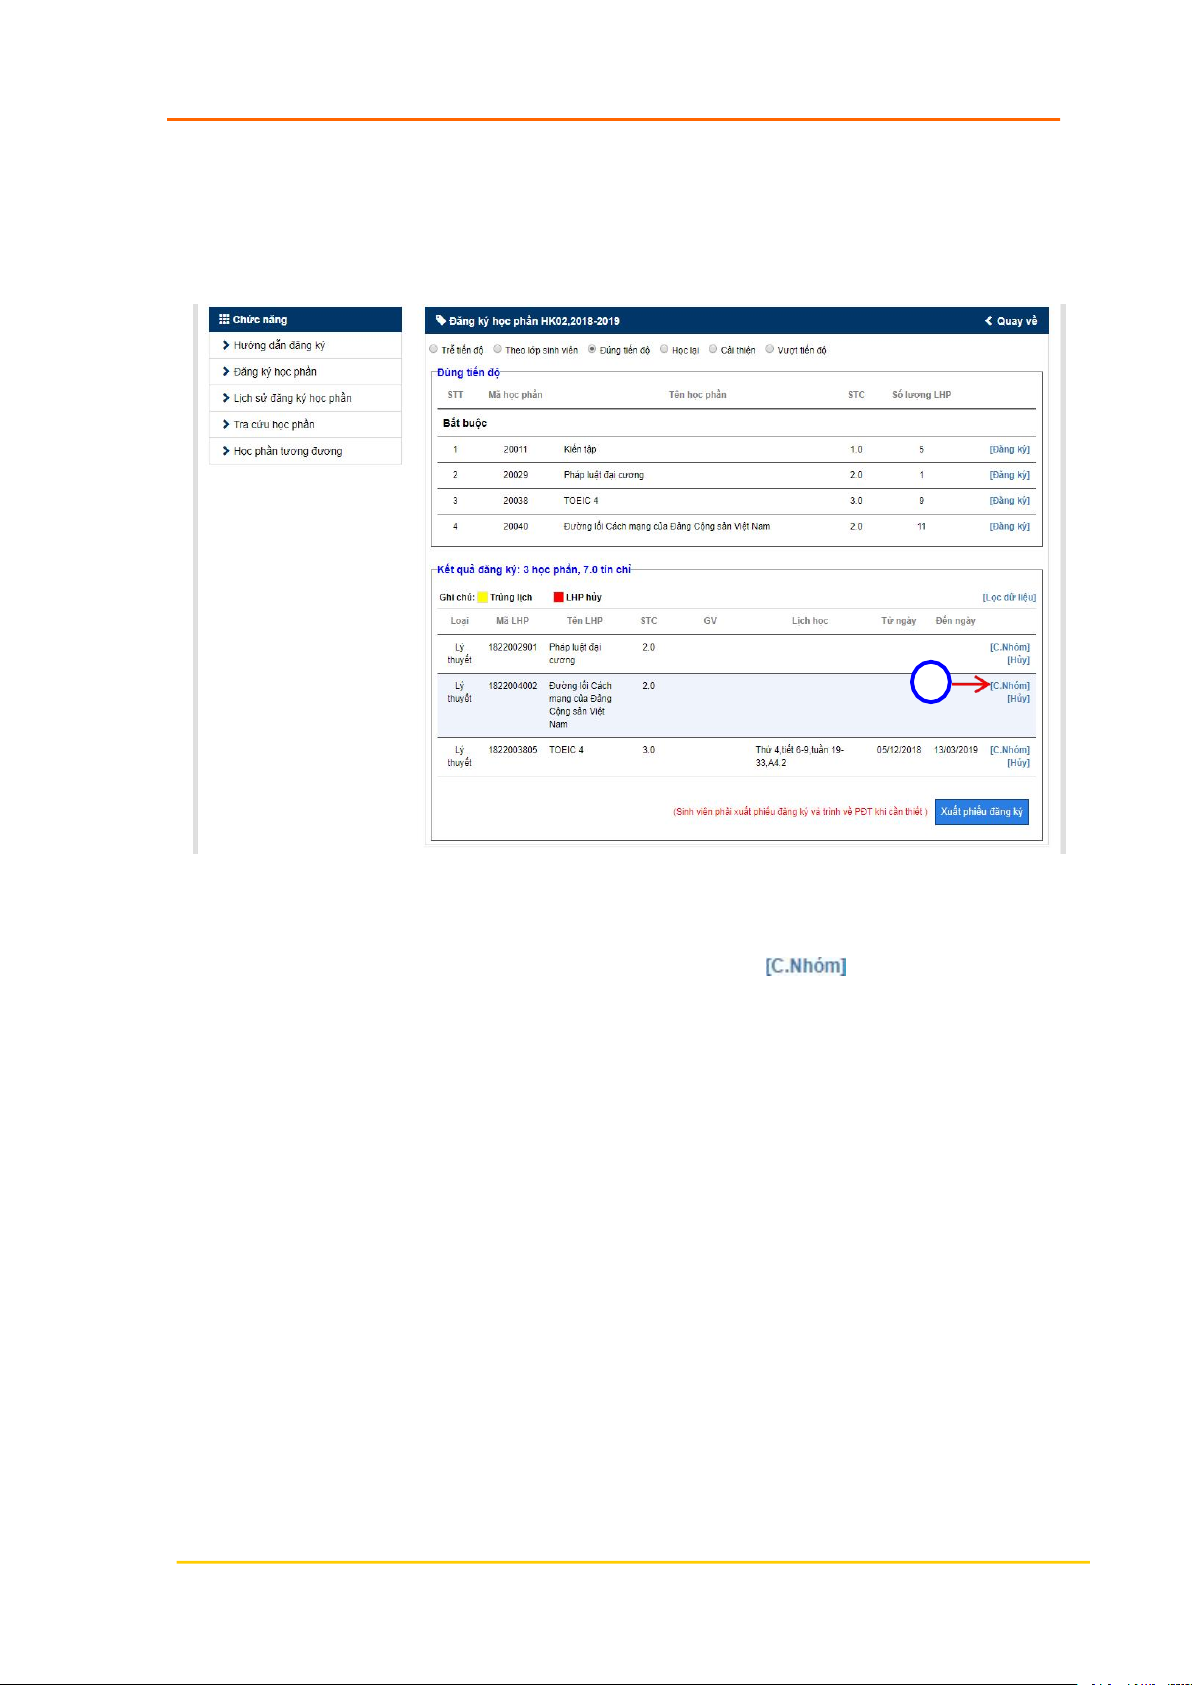Screen dimensions: 1192x1685
Task: Open Học phần tương đương menu item
Action: coord(288,451)
